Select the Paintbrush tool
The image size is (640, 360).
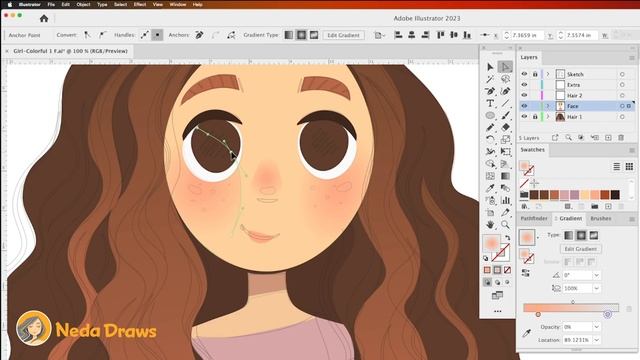point(505,116)
